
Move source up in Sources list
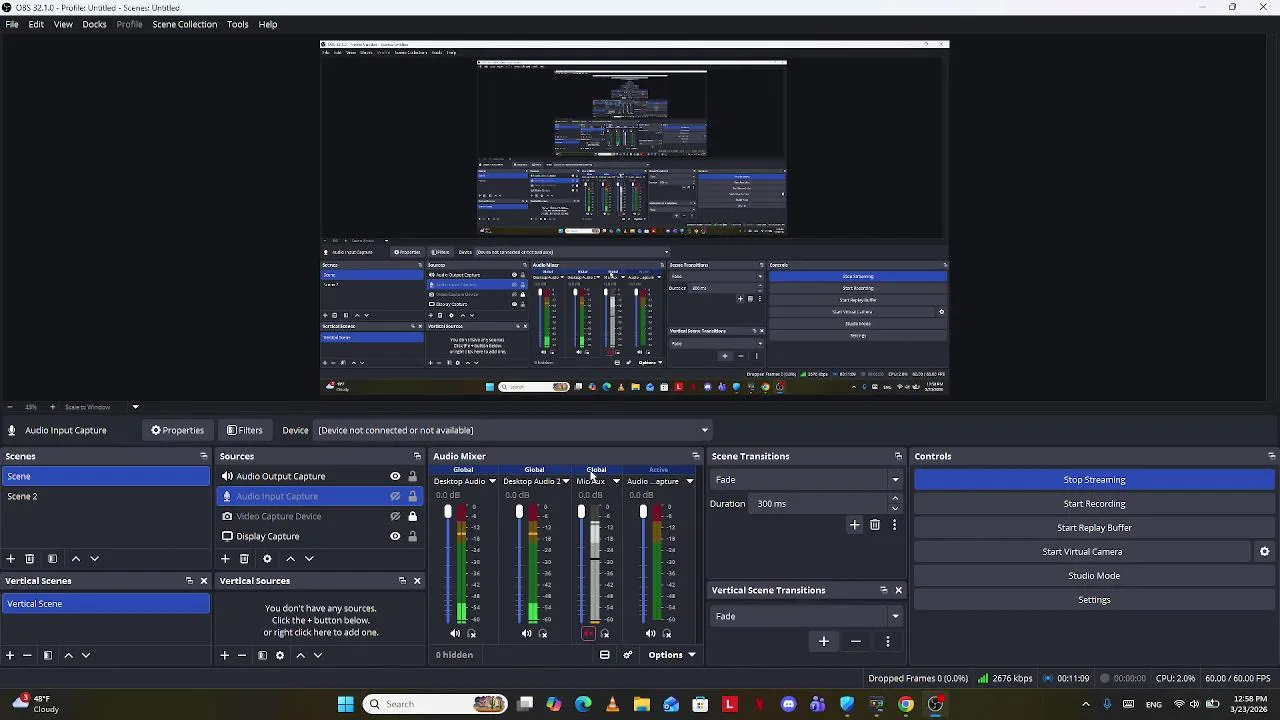pyautogui.click(x=290, y=559)
